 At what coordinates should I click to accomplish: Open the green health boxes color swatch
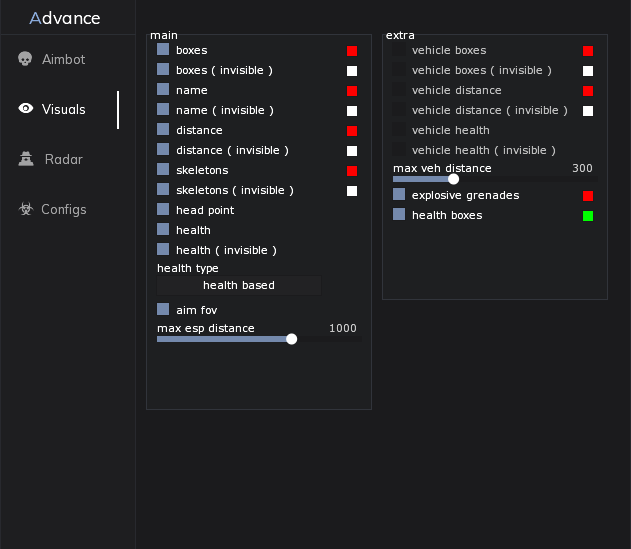[588, 216]
